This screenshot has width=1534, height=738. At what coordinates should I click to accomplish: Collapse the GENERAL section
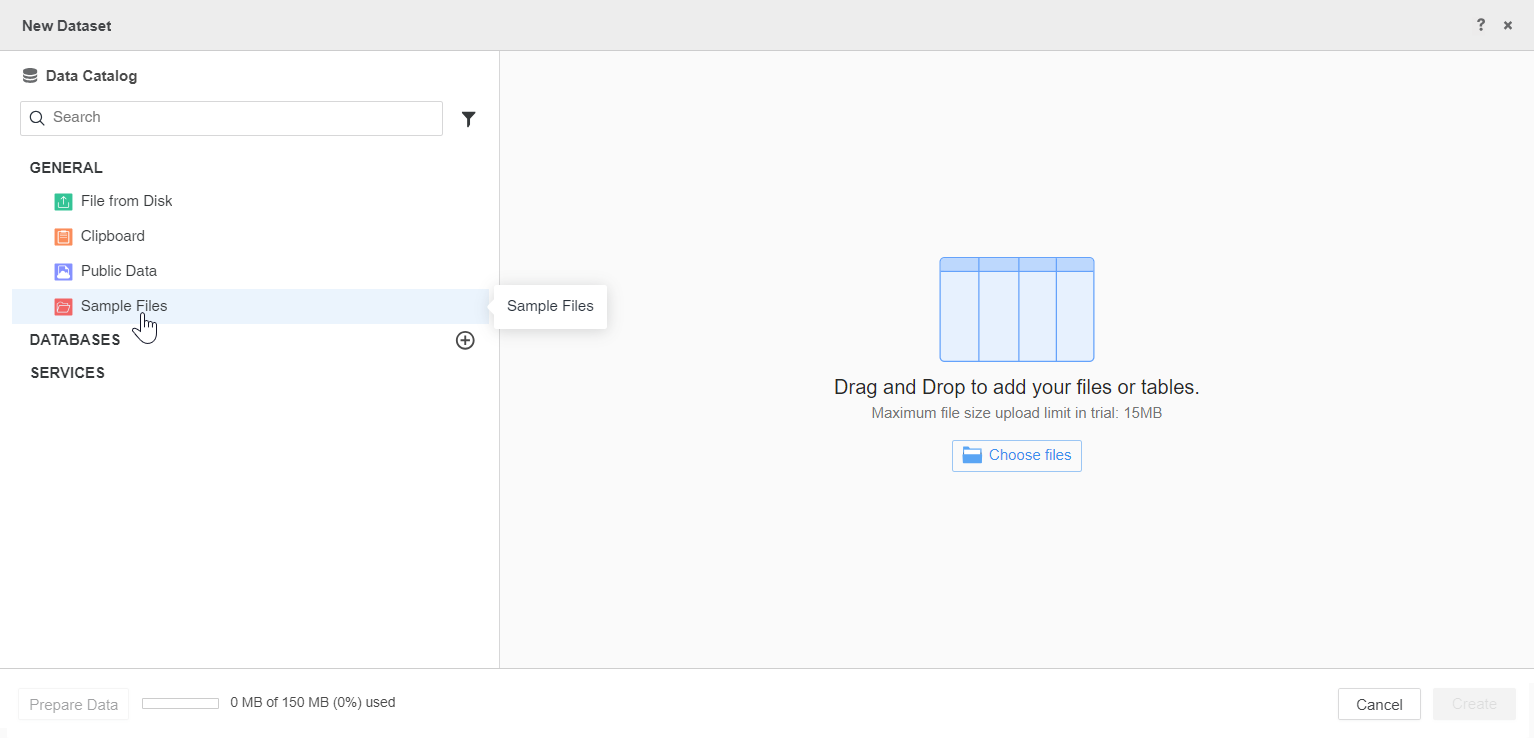click(x=66, y=168)
